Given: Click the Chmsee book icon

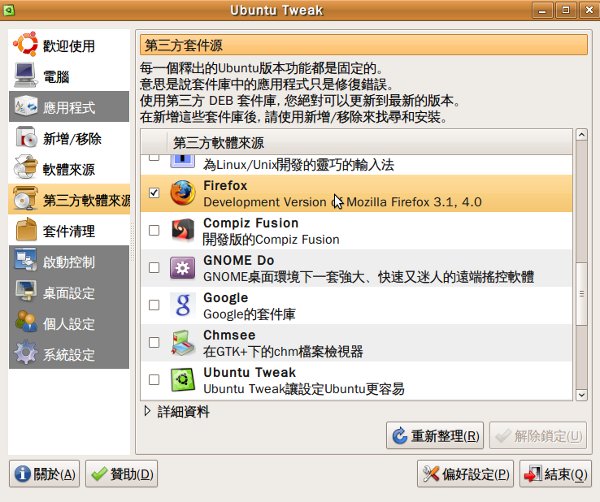Looking at the screenshot, I should click(183, 342).
